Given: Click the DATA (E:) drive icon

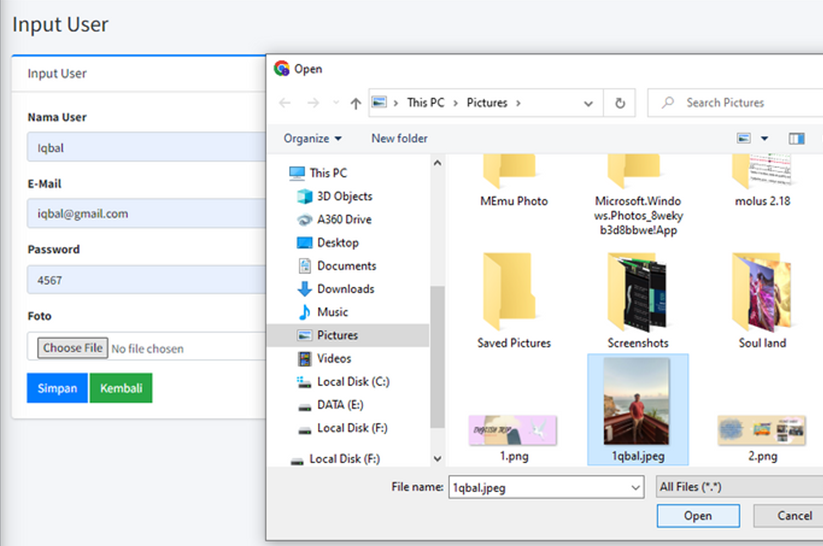Looking at the screenshot, I should pos(304,407).
